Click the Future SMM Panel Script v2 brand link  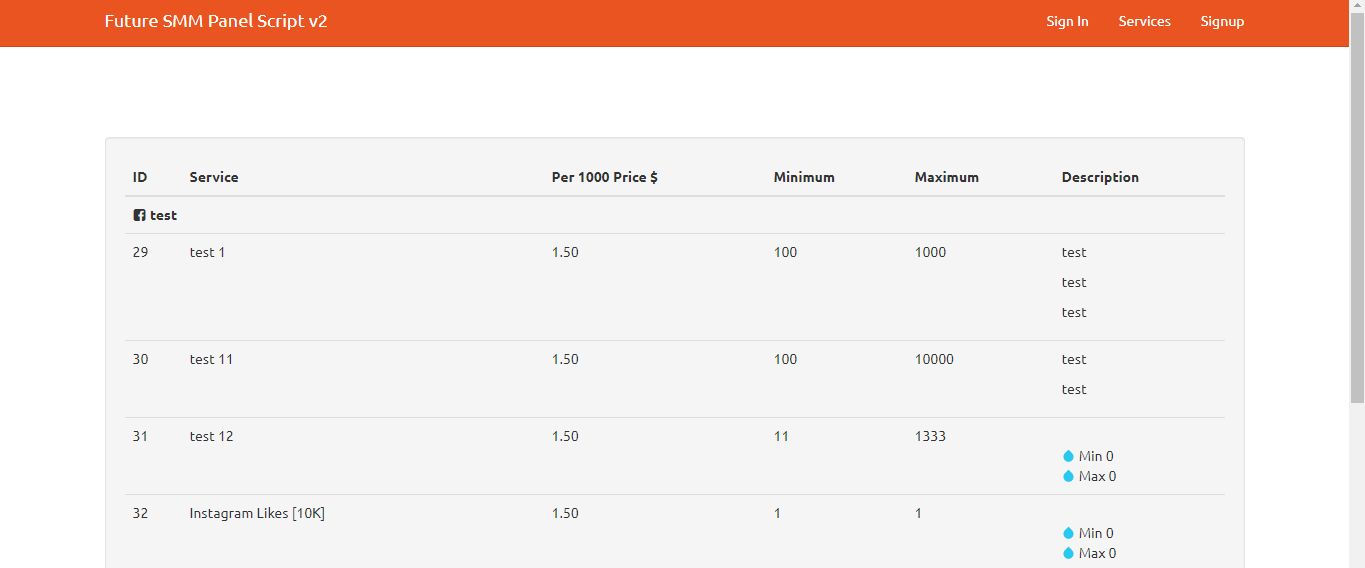[x=216, y=21]
